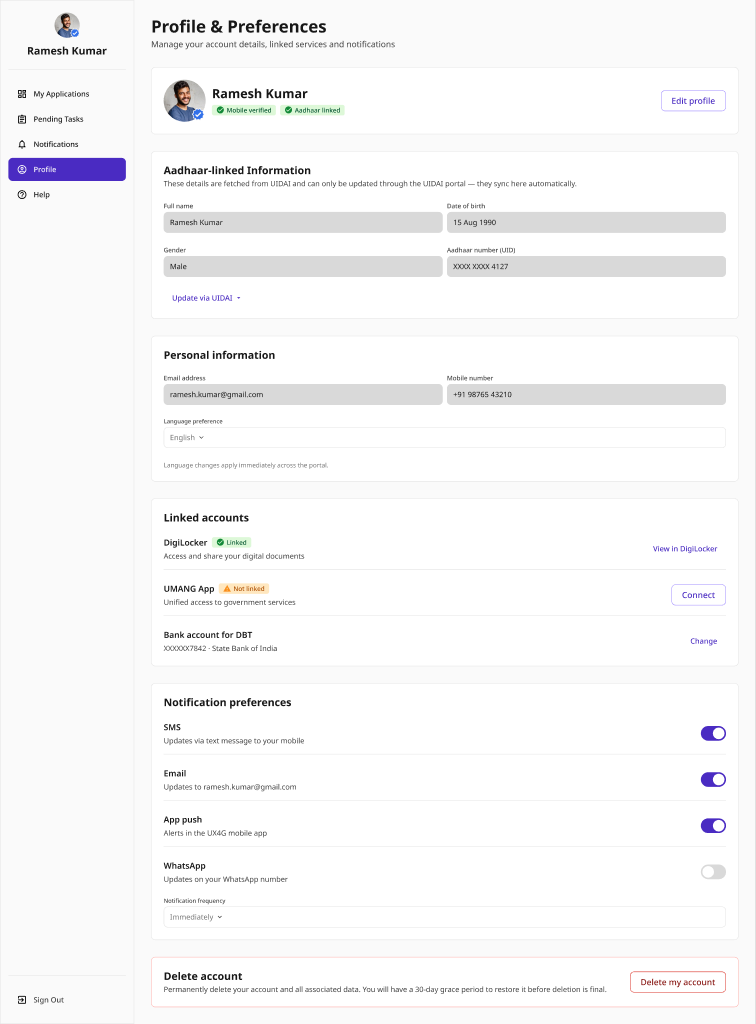Click the Pending Tasks clipboard icon
Image resolution: width=756 pixels, height=1024 pixels.
tap(22, 119)
